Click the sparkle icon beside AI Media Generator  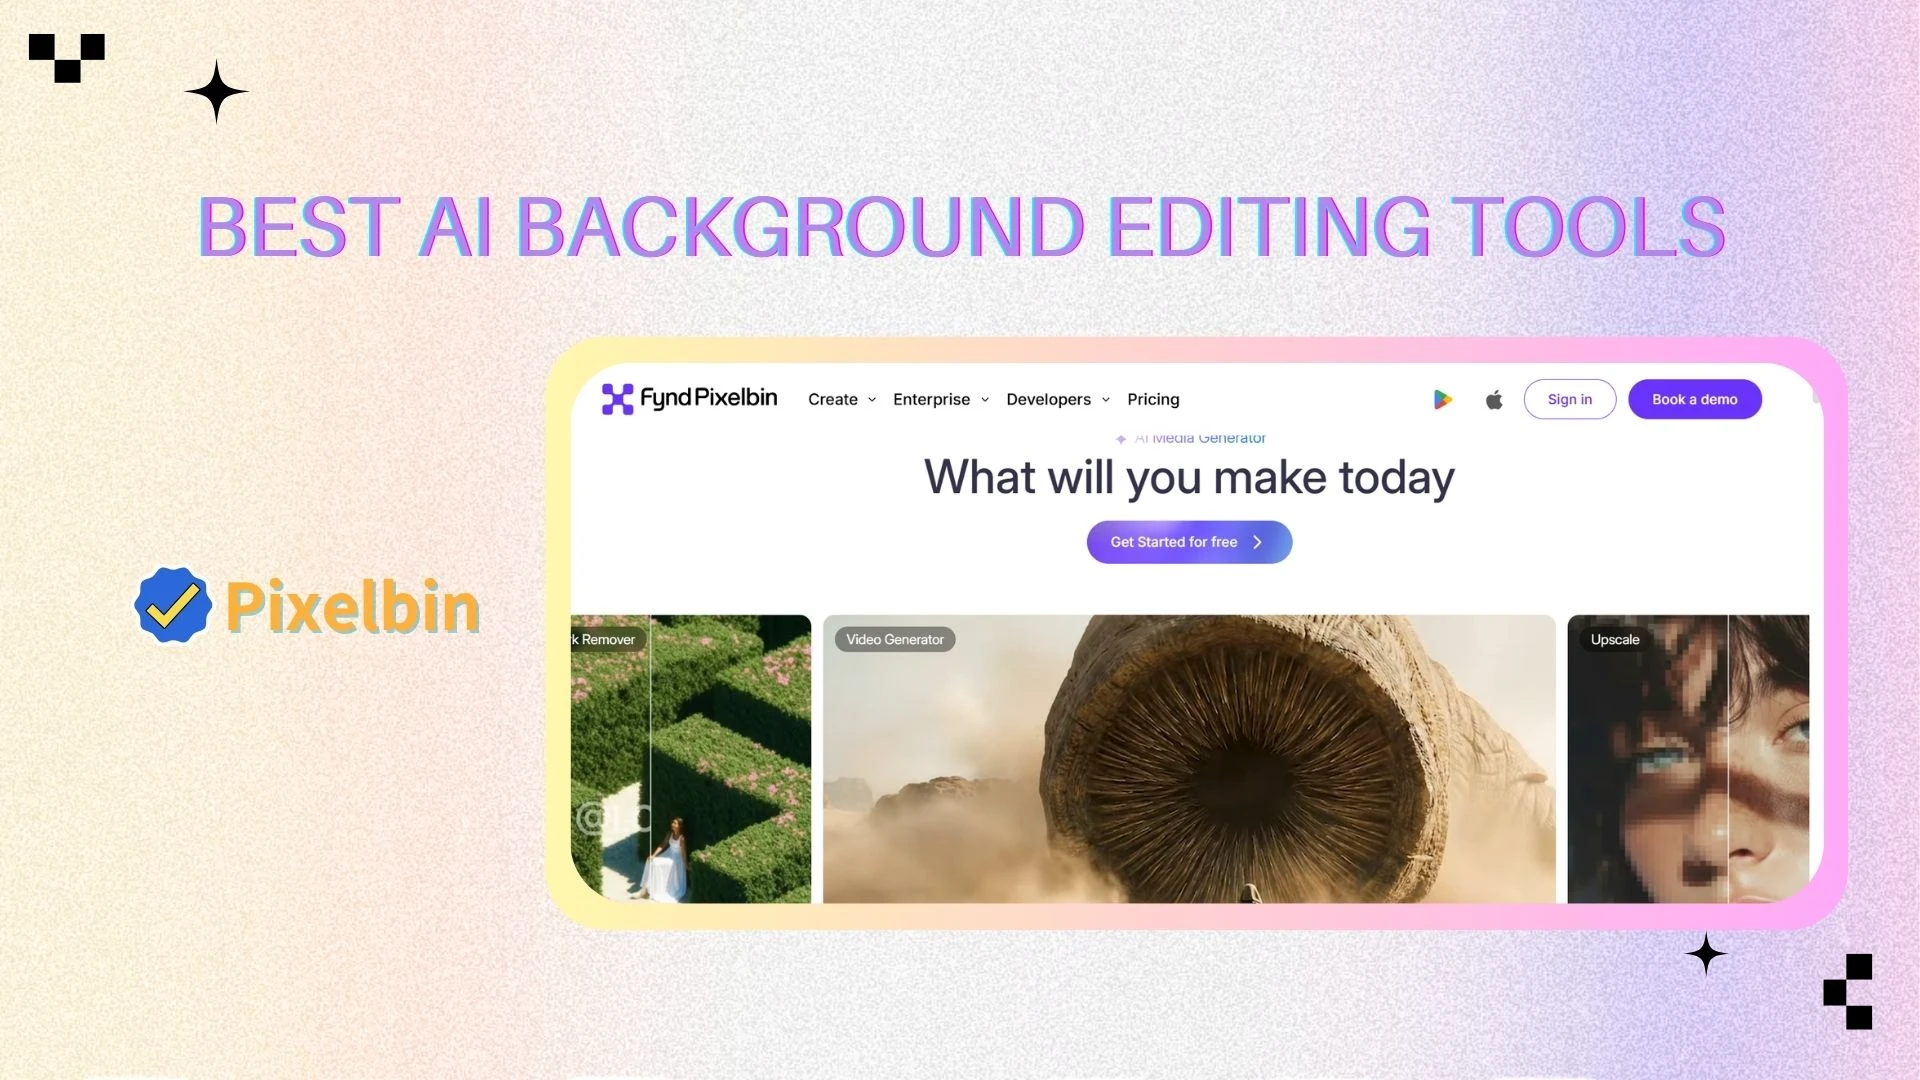tap(1121, 439)
